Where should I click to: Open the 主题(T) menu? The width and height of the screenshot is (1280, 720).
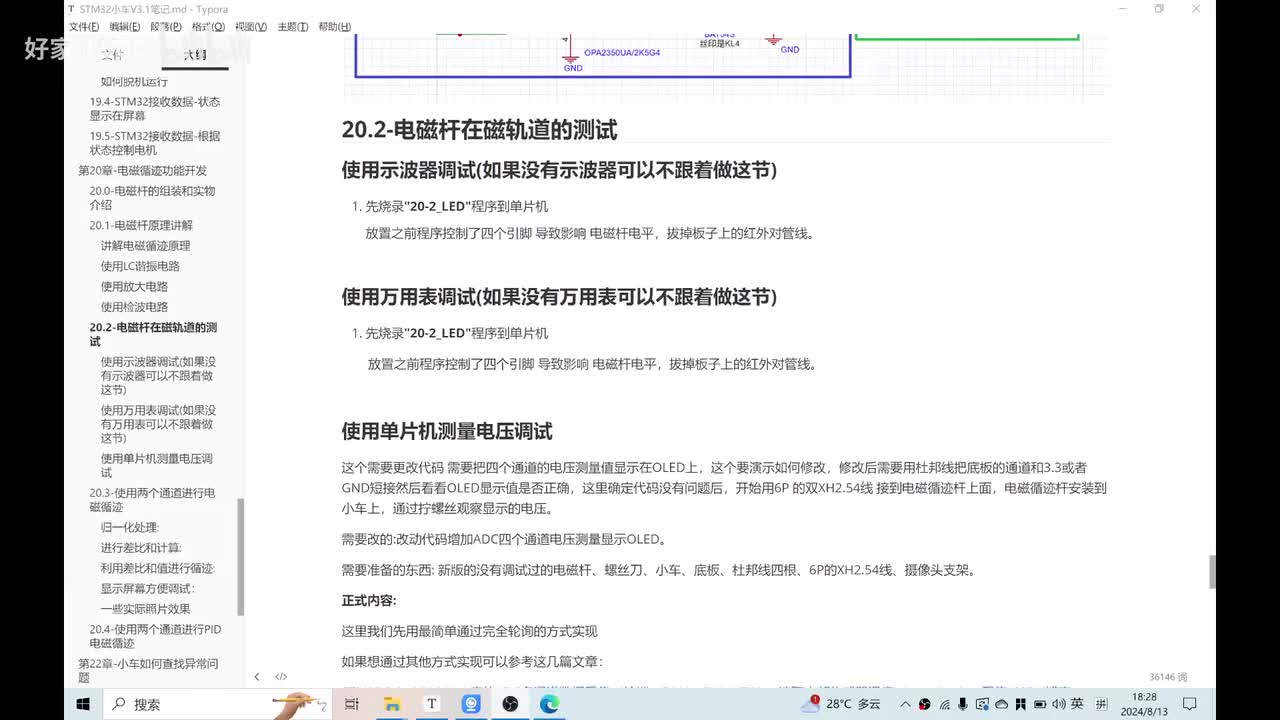coord(292,27)
